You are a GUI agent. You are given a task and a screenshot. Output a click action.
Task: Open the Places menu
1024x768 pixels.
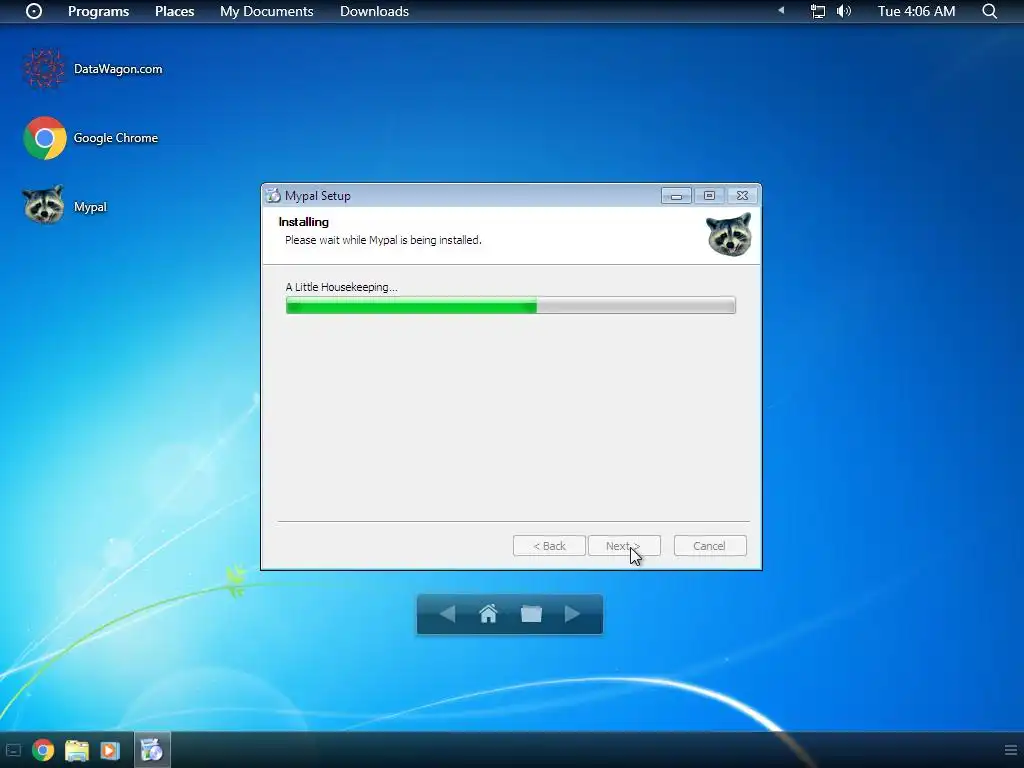[x=174, y=11]
